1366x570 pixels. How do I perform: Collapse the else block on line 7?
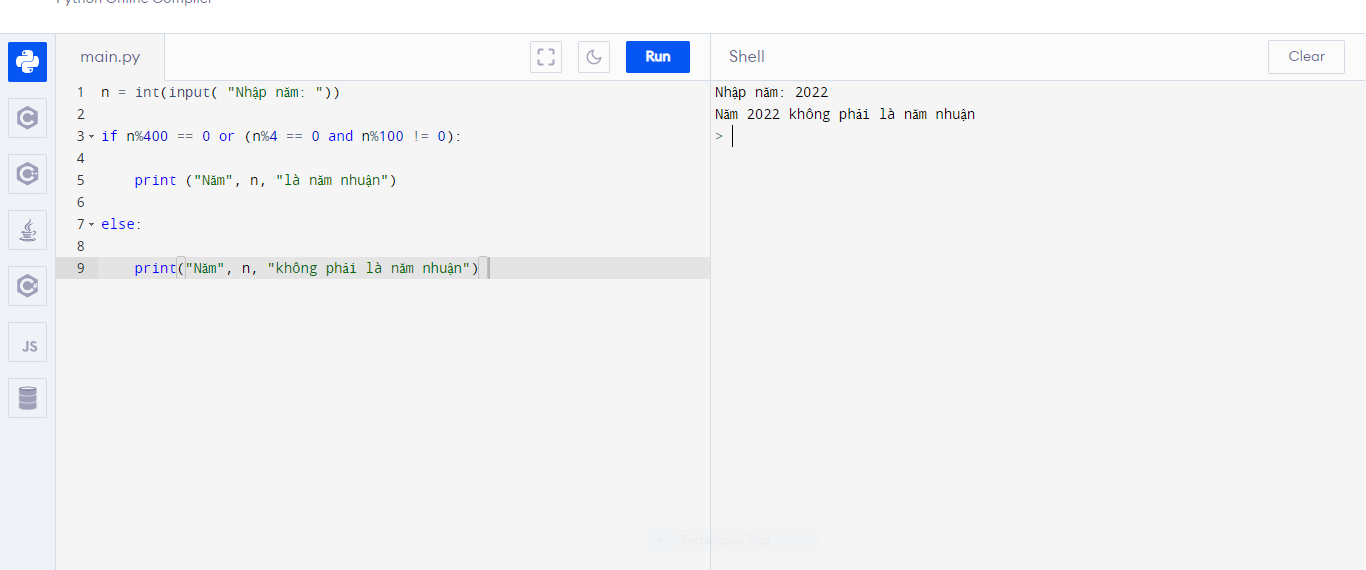tap(92, 224)
